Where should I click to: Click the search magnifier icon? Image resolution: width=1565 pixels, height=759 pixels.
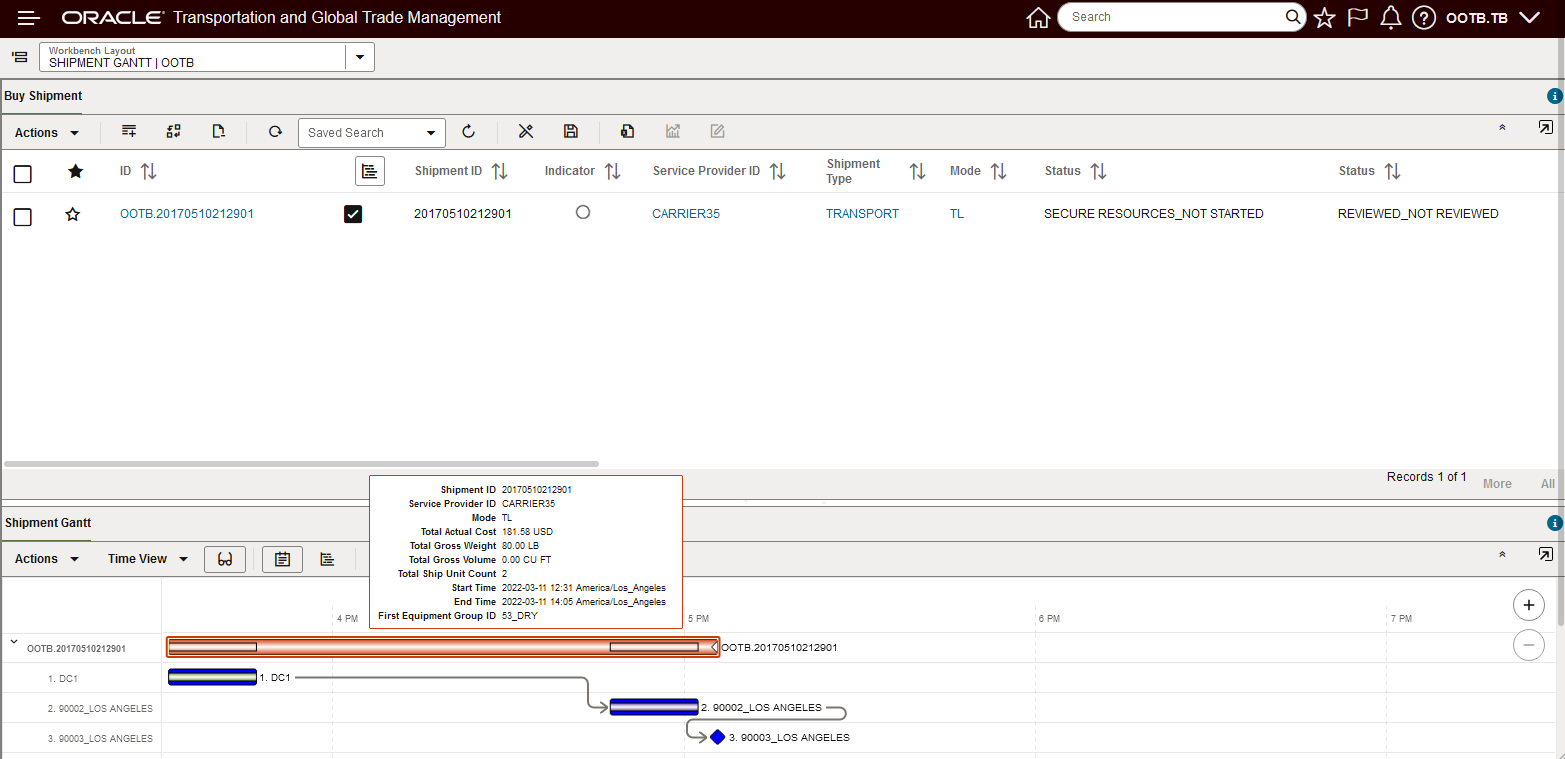pos(1293,17)
